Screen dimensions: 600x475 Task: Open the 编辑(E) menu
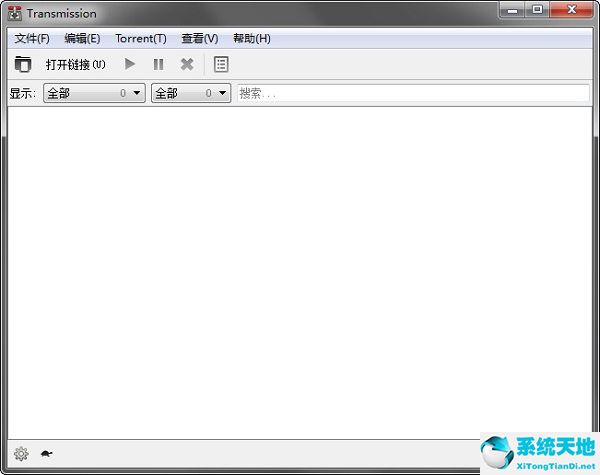[82, 38]
